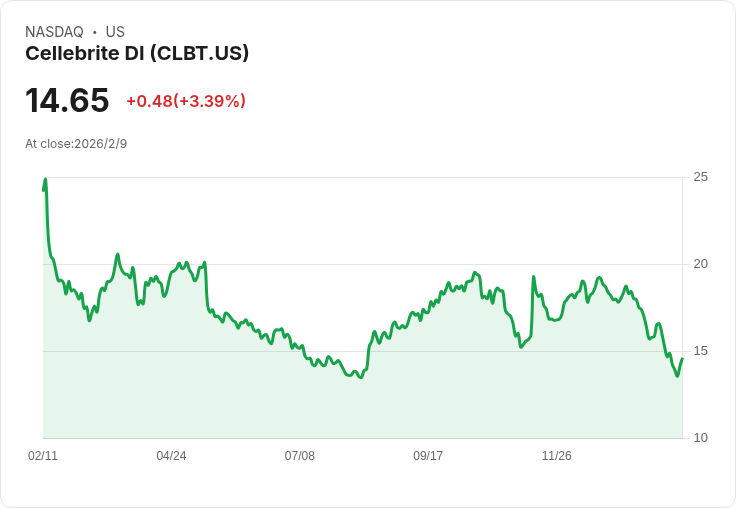The width and height of the screenshot is (736, 508).
Task: Click the 15 value on the price axis
Action: click(700, 351)
